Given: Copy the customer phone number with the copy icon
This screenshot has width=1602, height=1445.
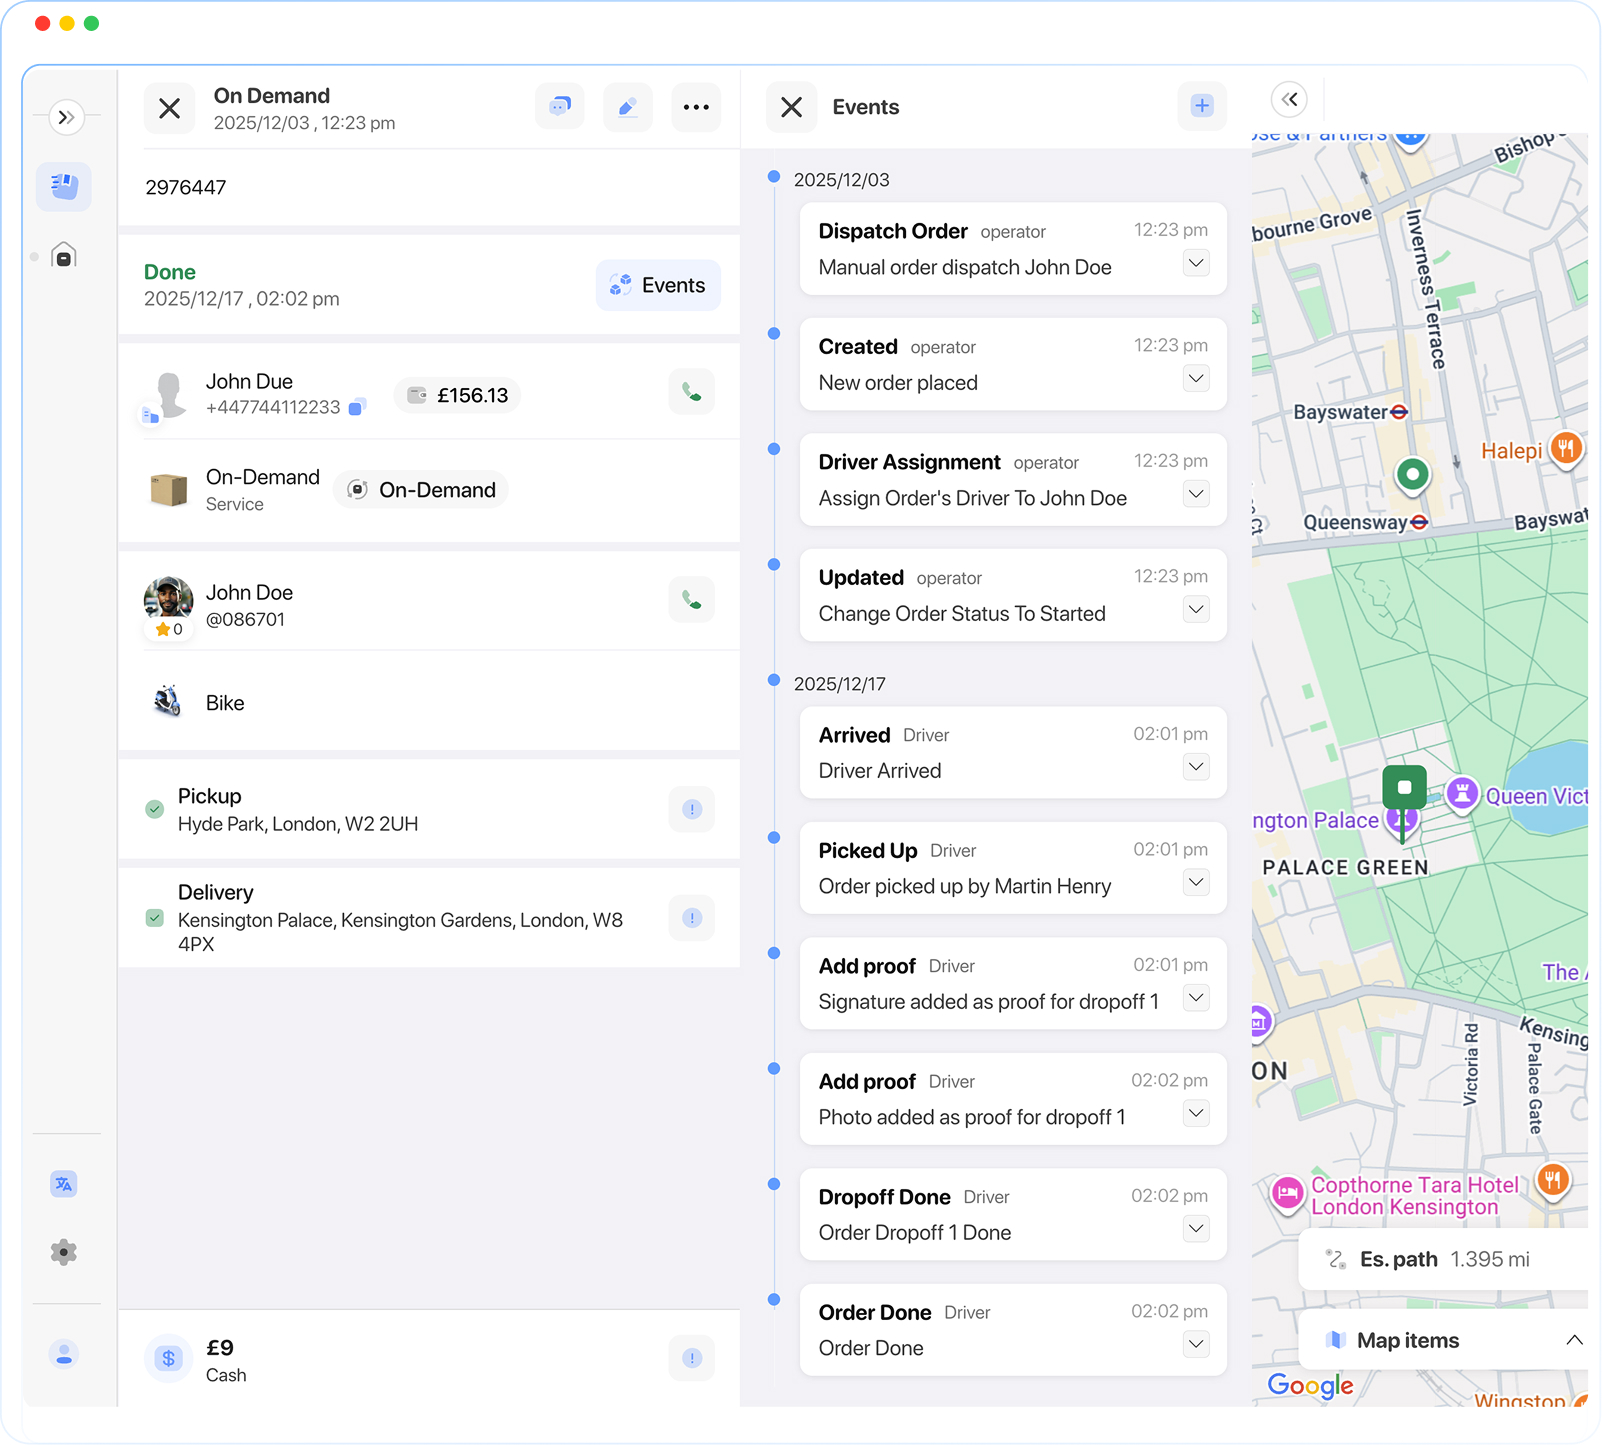Looking at the screenshot, I should pyautogui.click(x=357, y=407).
